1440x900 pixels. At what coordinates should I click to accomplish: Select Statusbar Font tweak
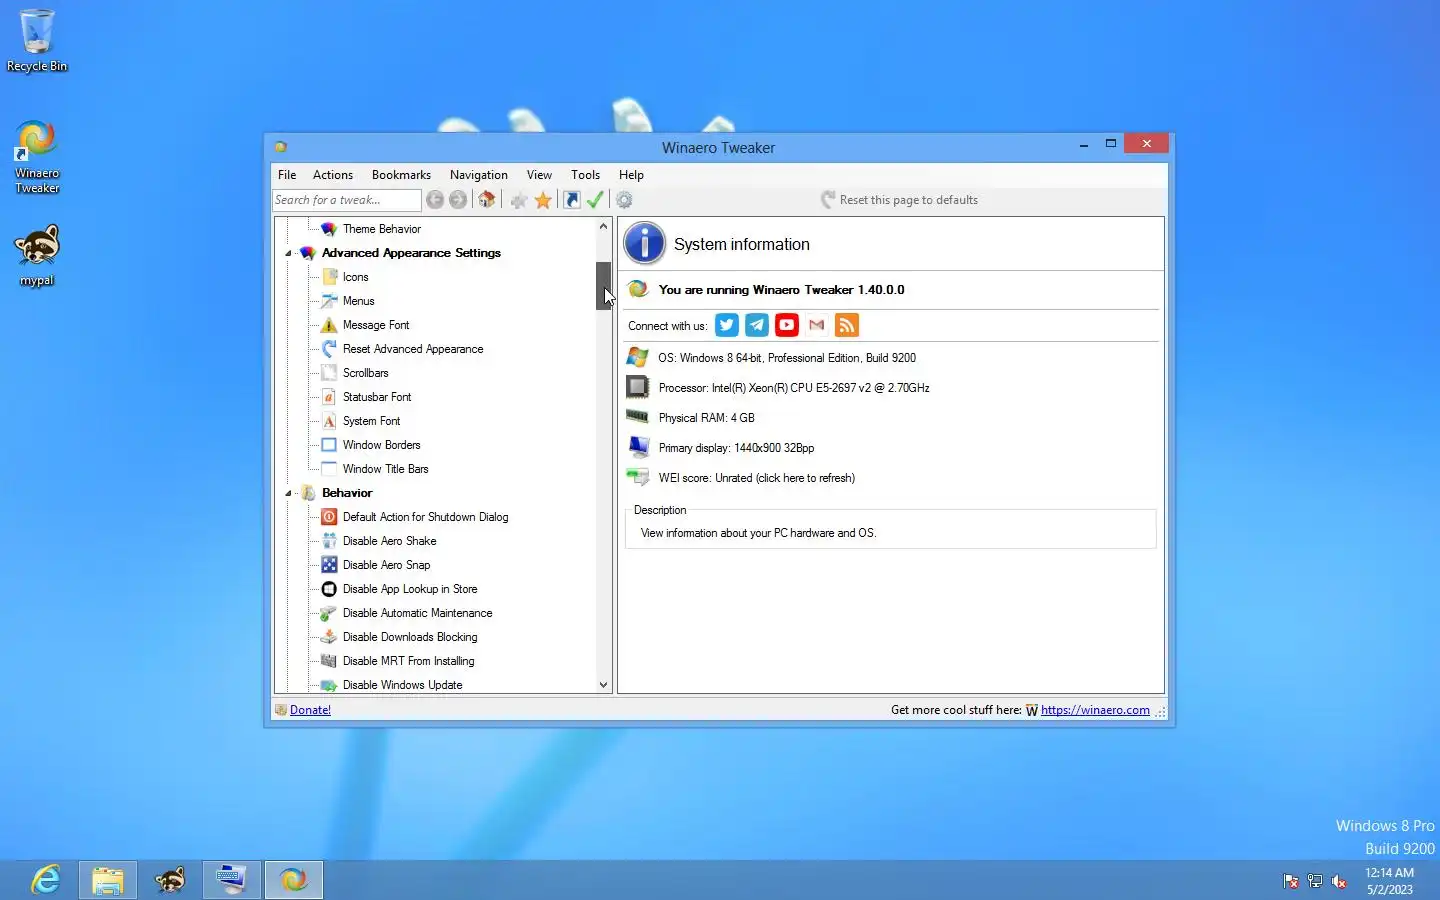point(376,397)
